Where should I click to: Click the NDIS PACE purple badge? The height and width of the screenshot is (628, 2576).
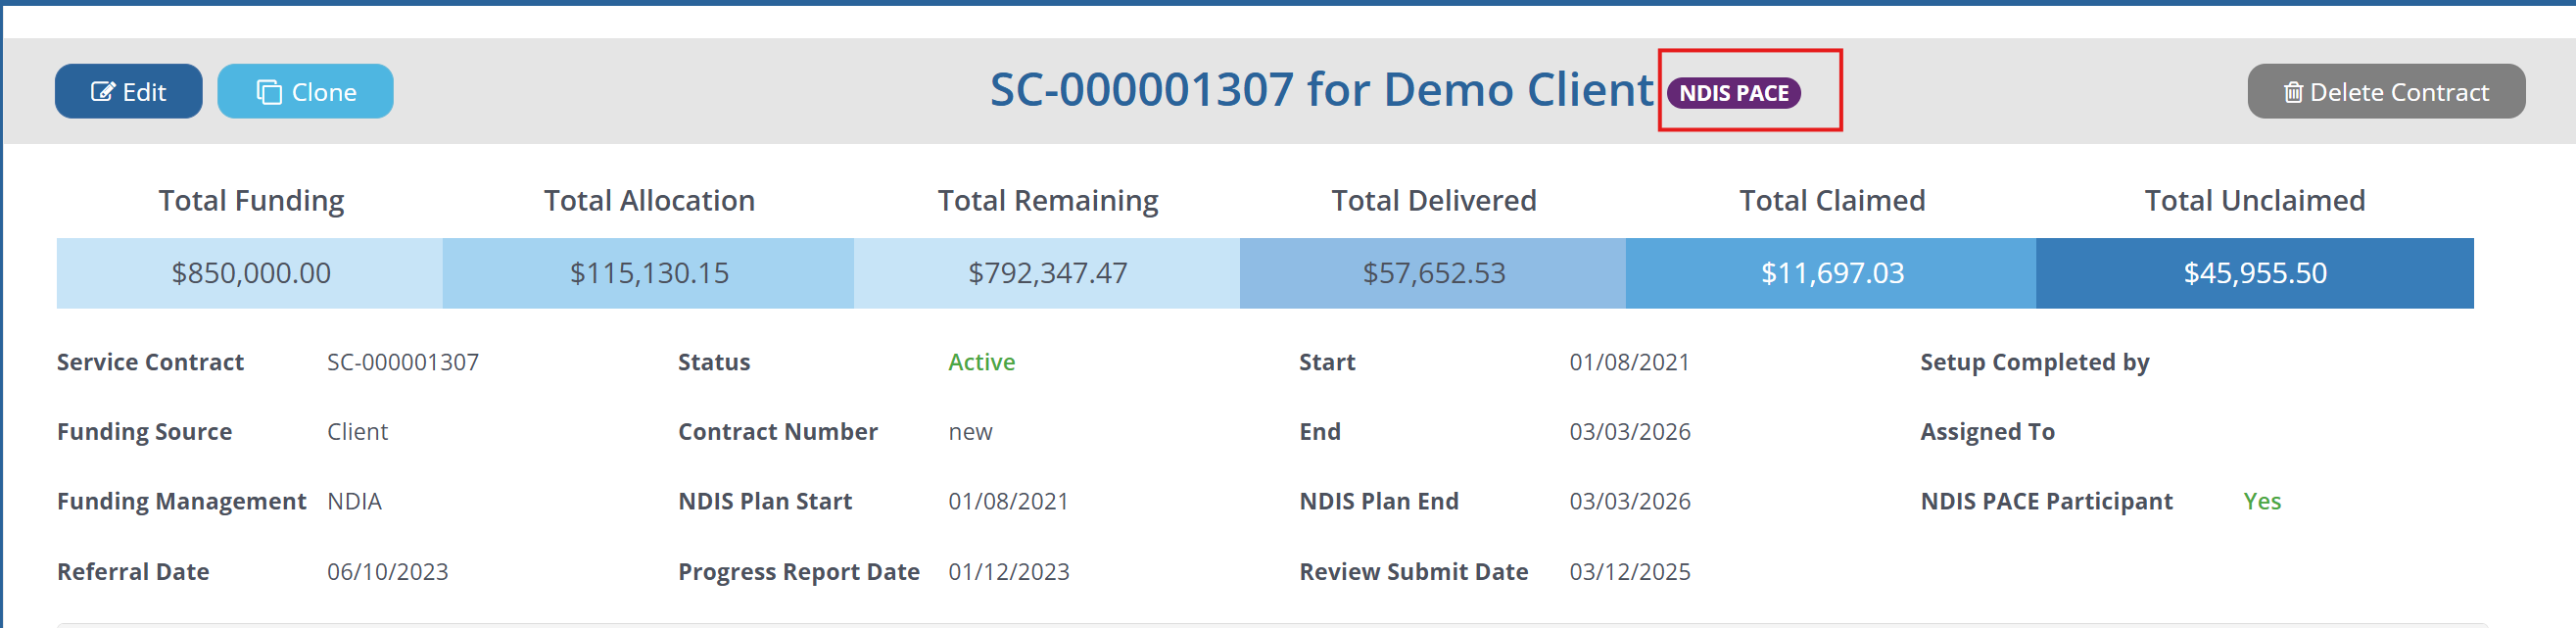1733,93
